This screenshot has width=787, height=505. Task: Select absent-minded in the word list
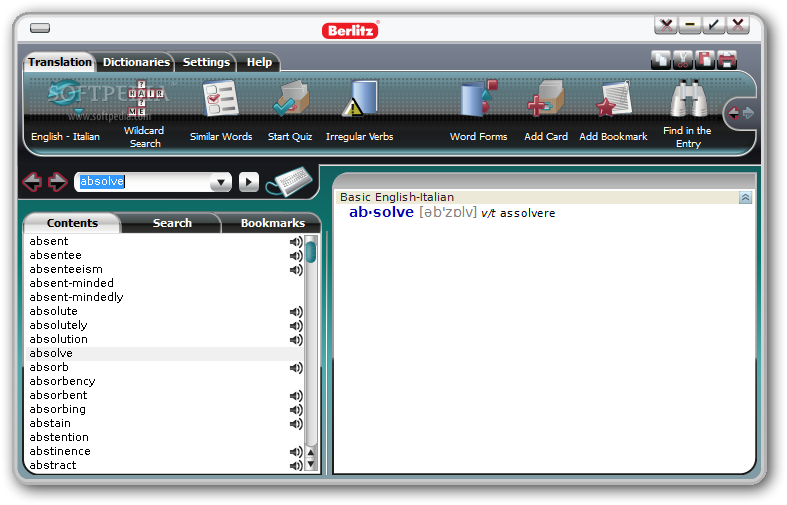(x=164, y=284)
